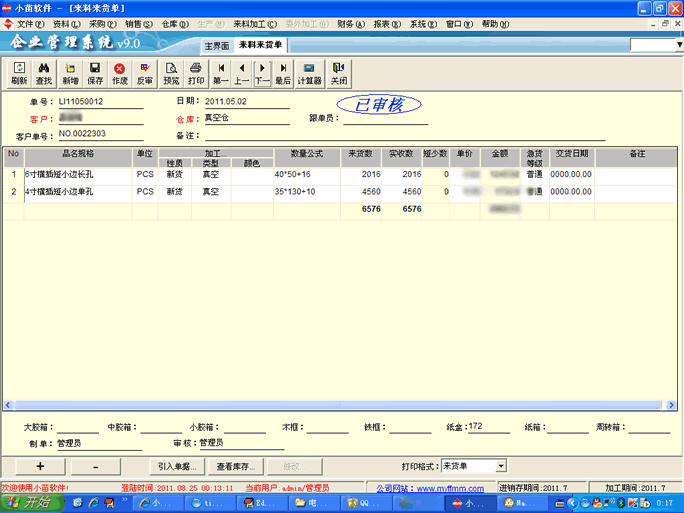684x513 pixels.
Task: Open the 来料加工 menu
Action: pyautogui.click(x=255, y=24)
